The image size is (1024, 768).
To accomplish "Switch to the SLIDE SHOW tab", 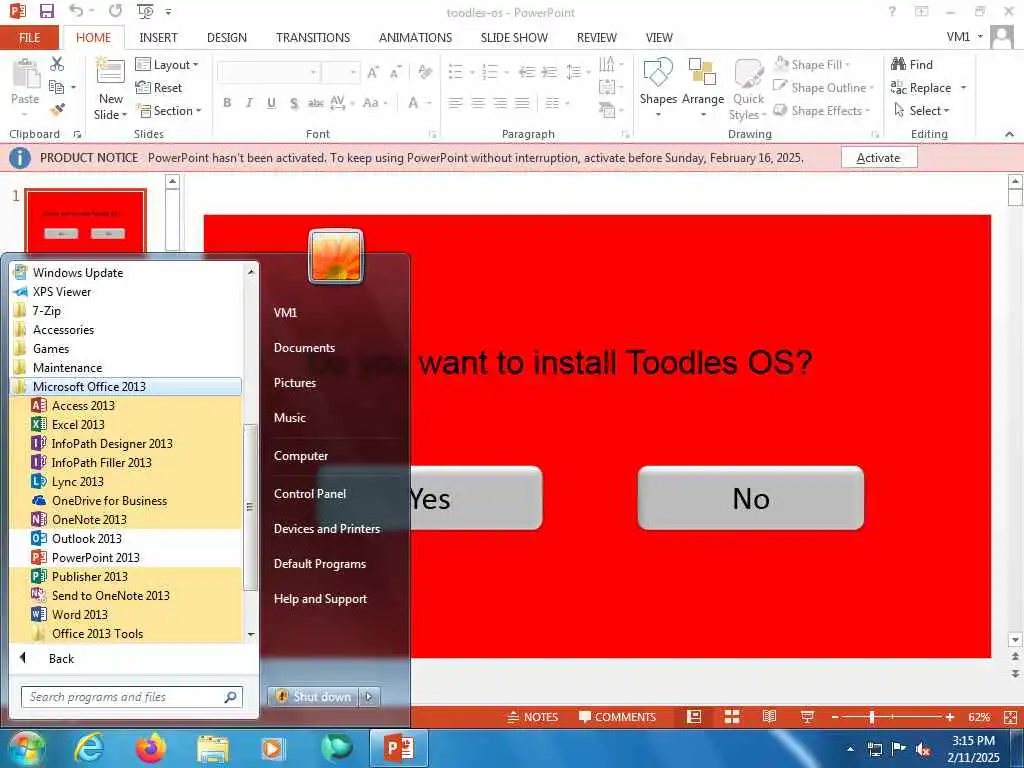I will [x=514, y=37].
